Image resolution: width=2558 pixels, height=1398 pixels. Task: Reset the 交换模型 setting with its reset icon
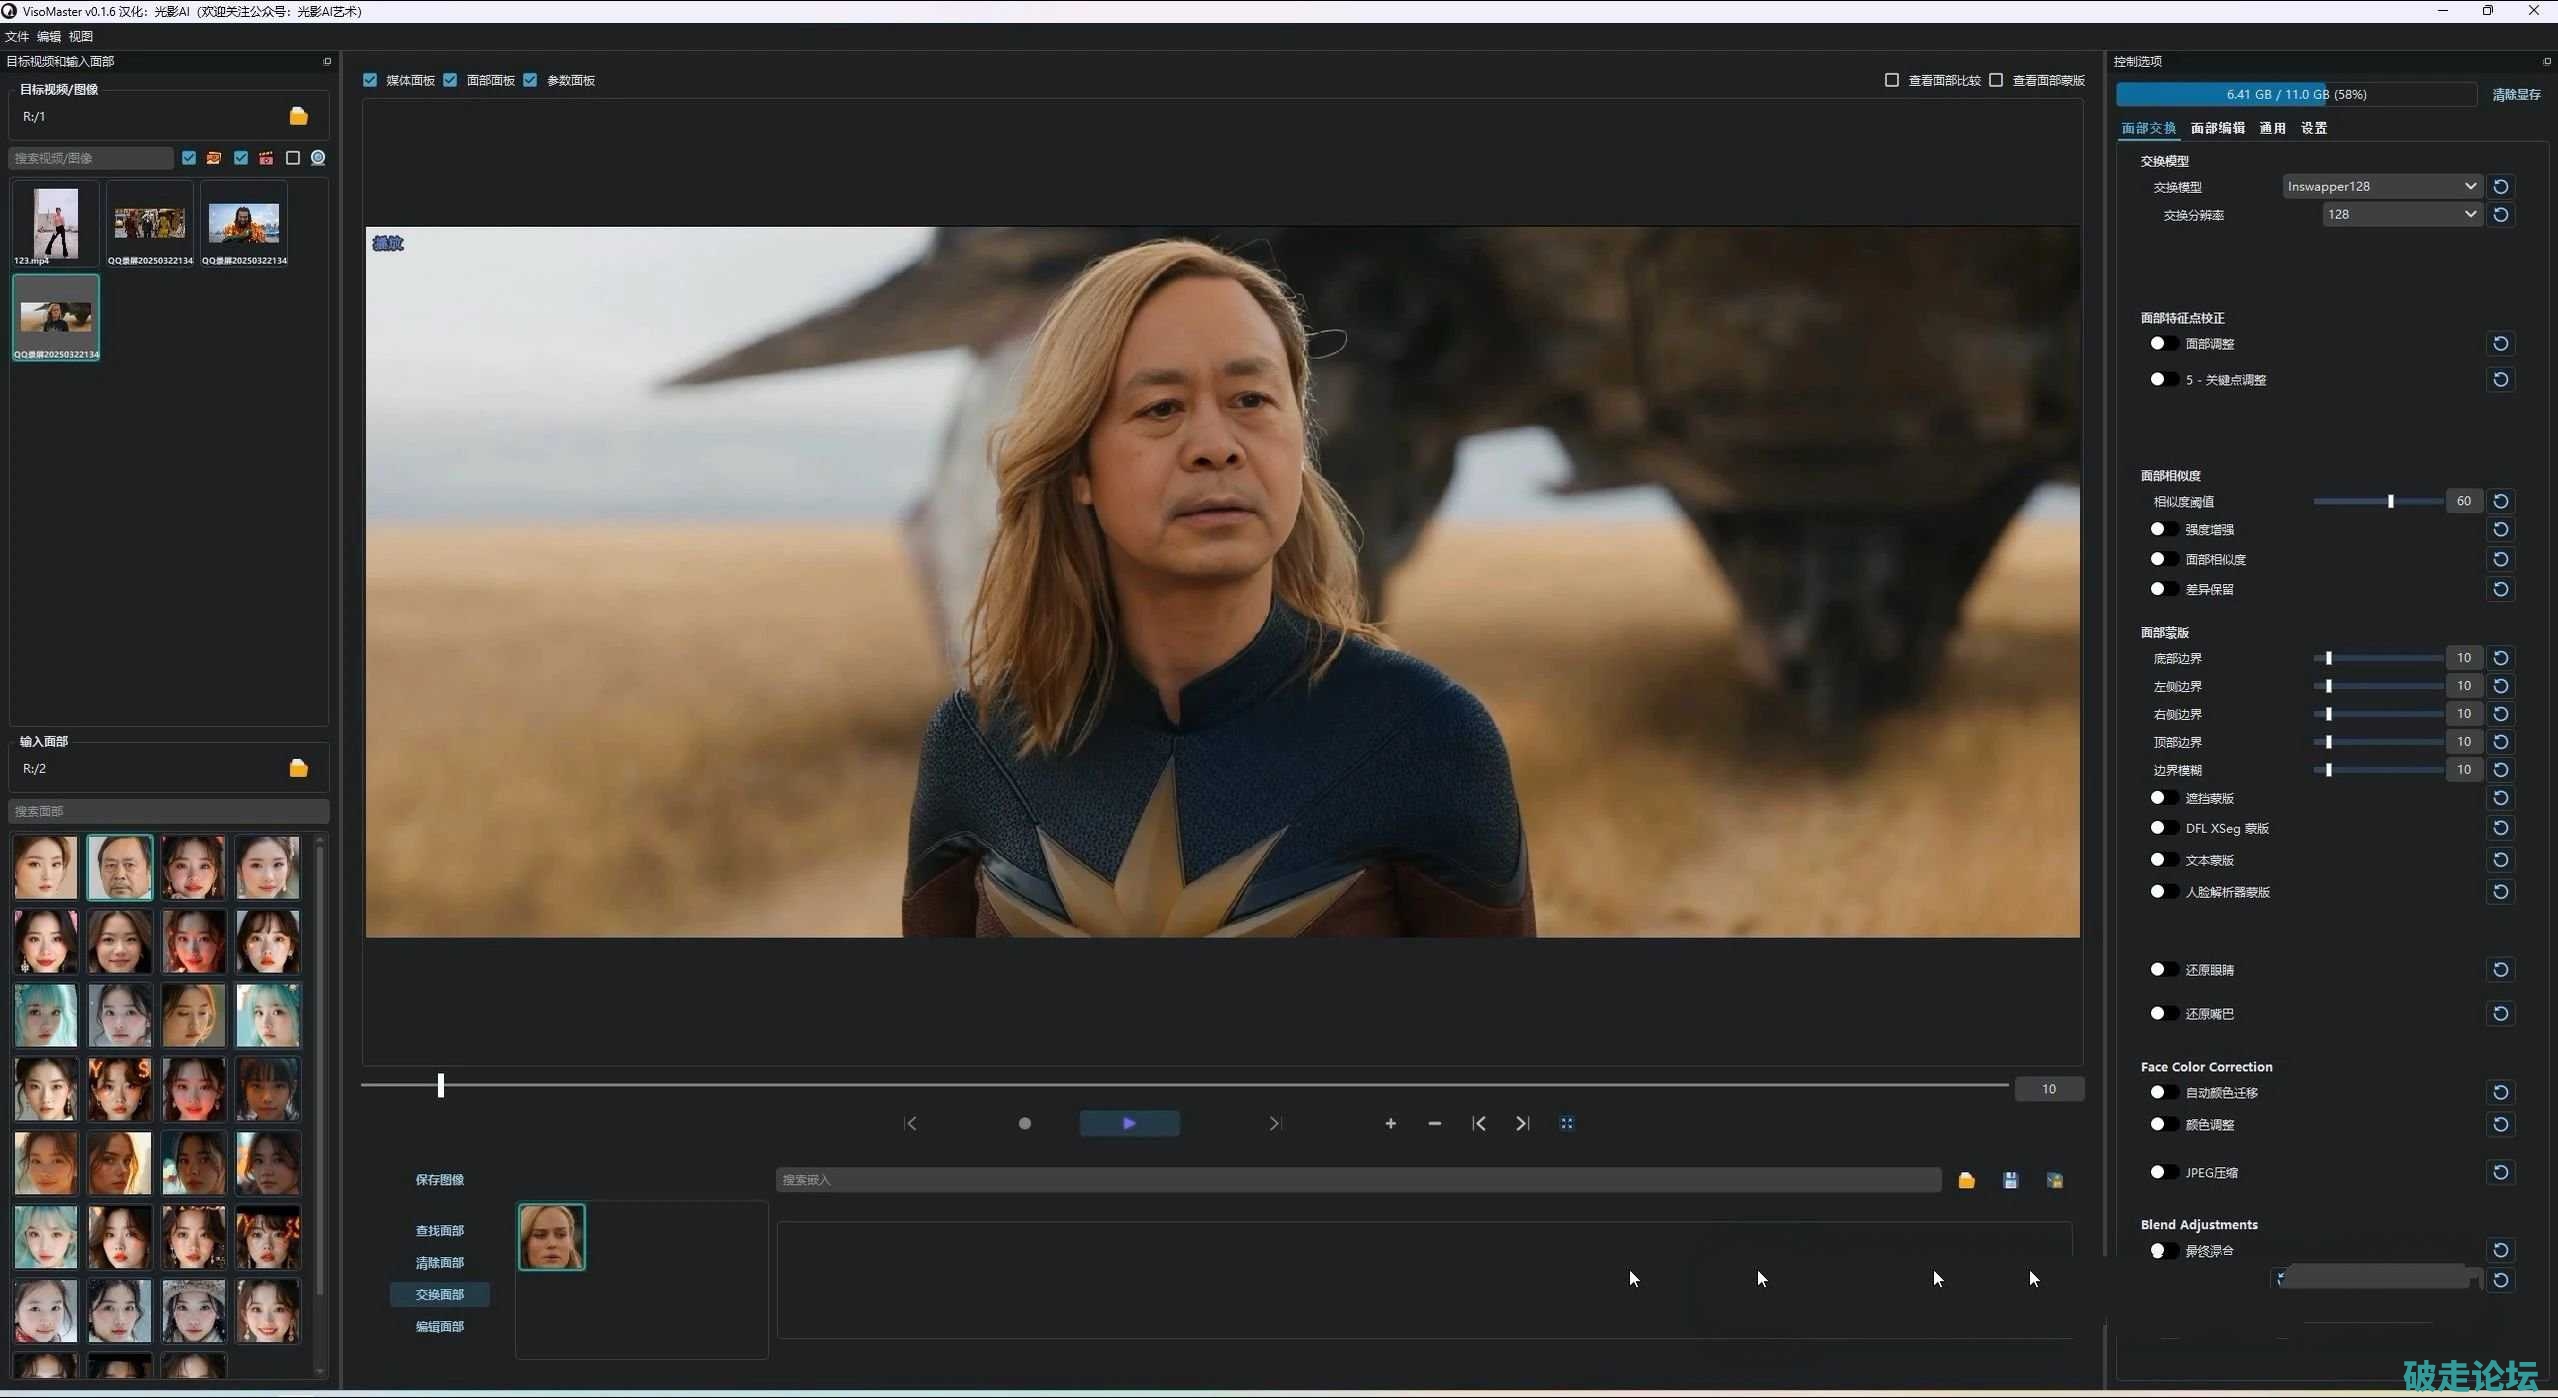[2500, 186]
